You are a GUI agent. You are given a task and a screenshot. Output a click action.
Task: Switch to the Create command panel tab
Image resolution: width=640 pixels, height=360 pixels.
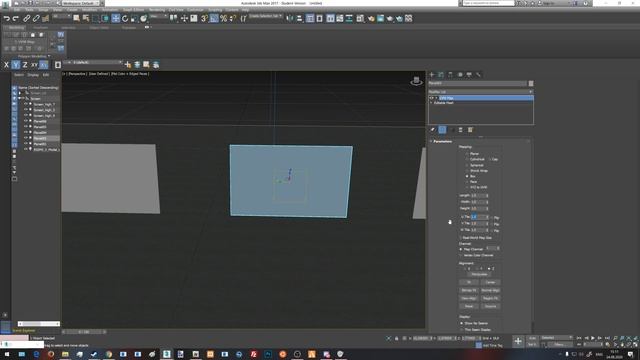432,75
